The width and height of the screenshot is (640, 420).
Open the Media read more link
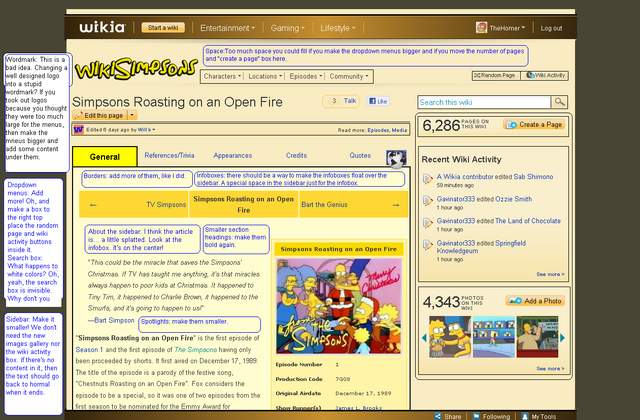coord(399,130)
